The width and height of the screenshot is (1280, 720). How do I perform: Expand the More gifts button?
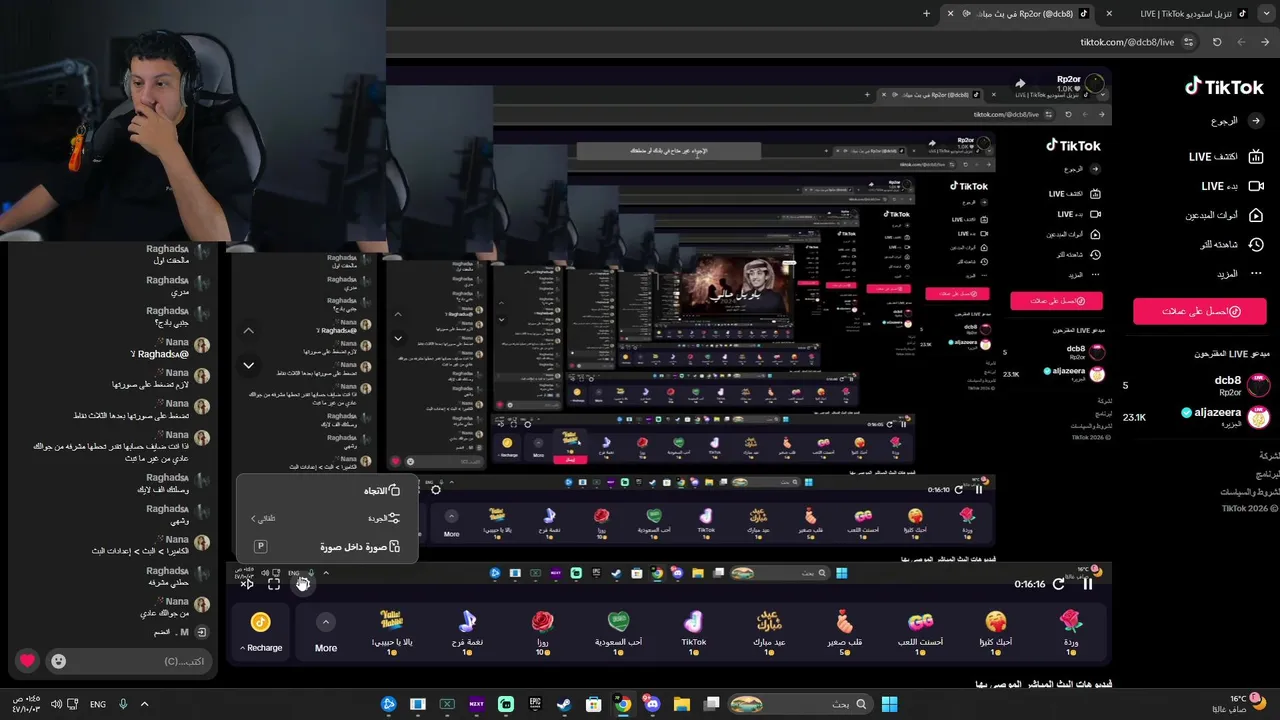pos(326,634)
